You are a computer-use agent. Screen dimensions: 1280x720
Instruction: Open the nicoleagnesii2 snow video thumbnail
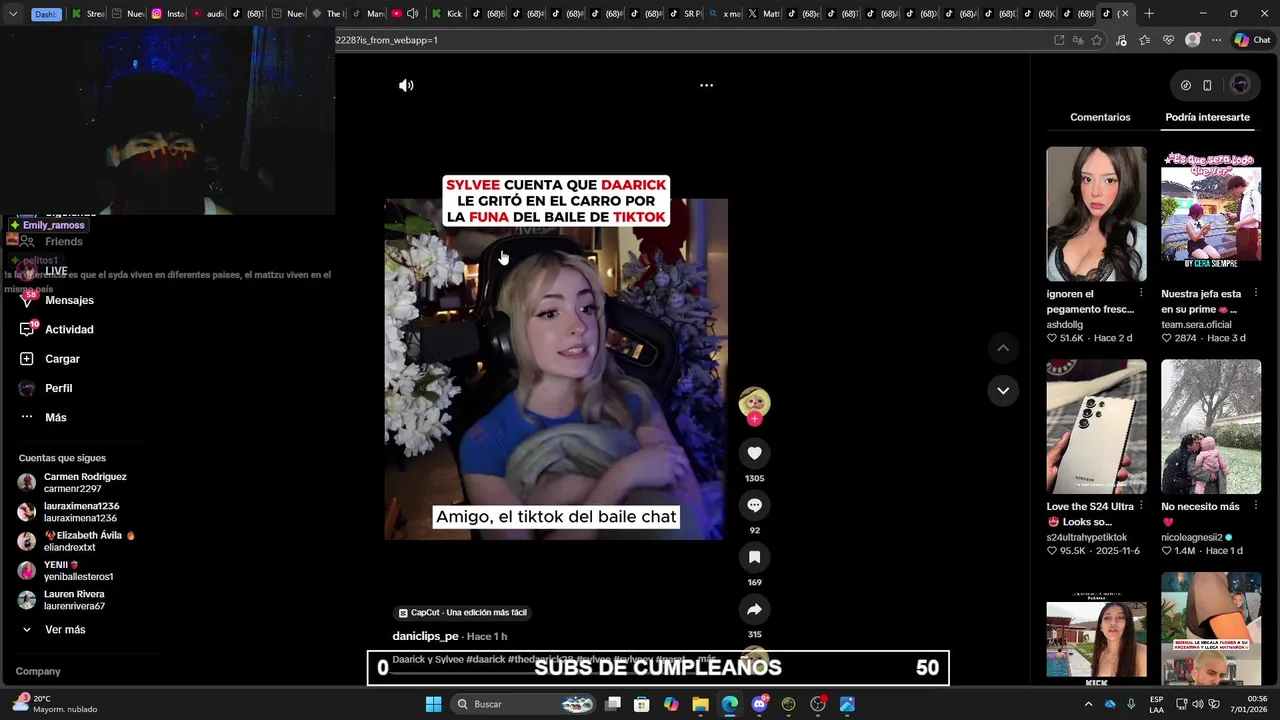pyautogui.click(x=1211, y=427)
